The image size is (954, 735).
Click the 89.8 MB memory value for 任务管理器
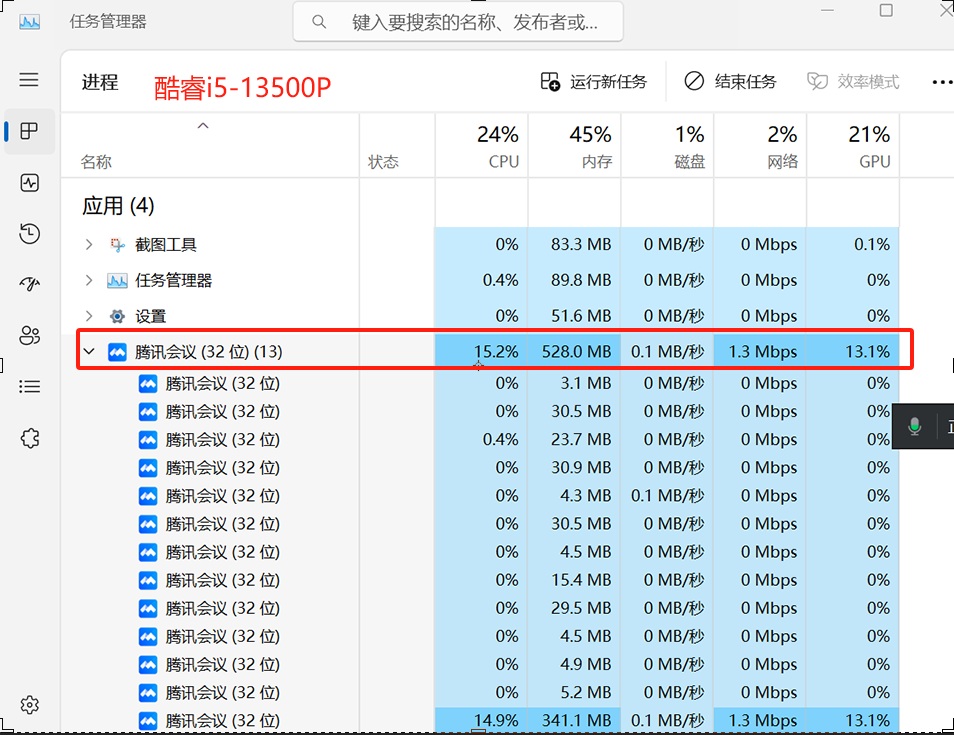pyautogui.click(x=581, y=280)
